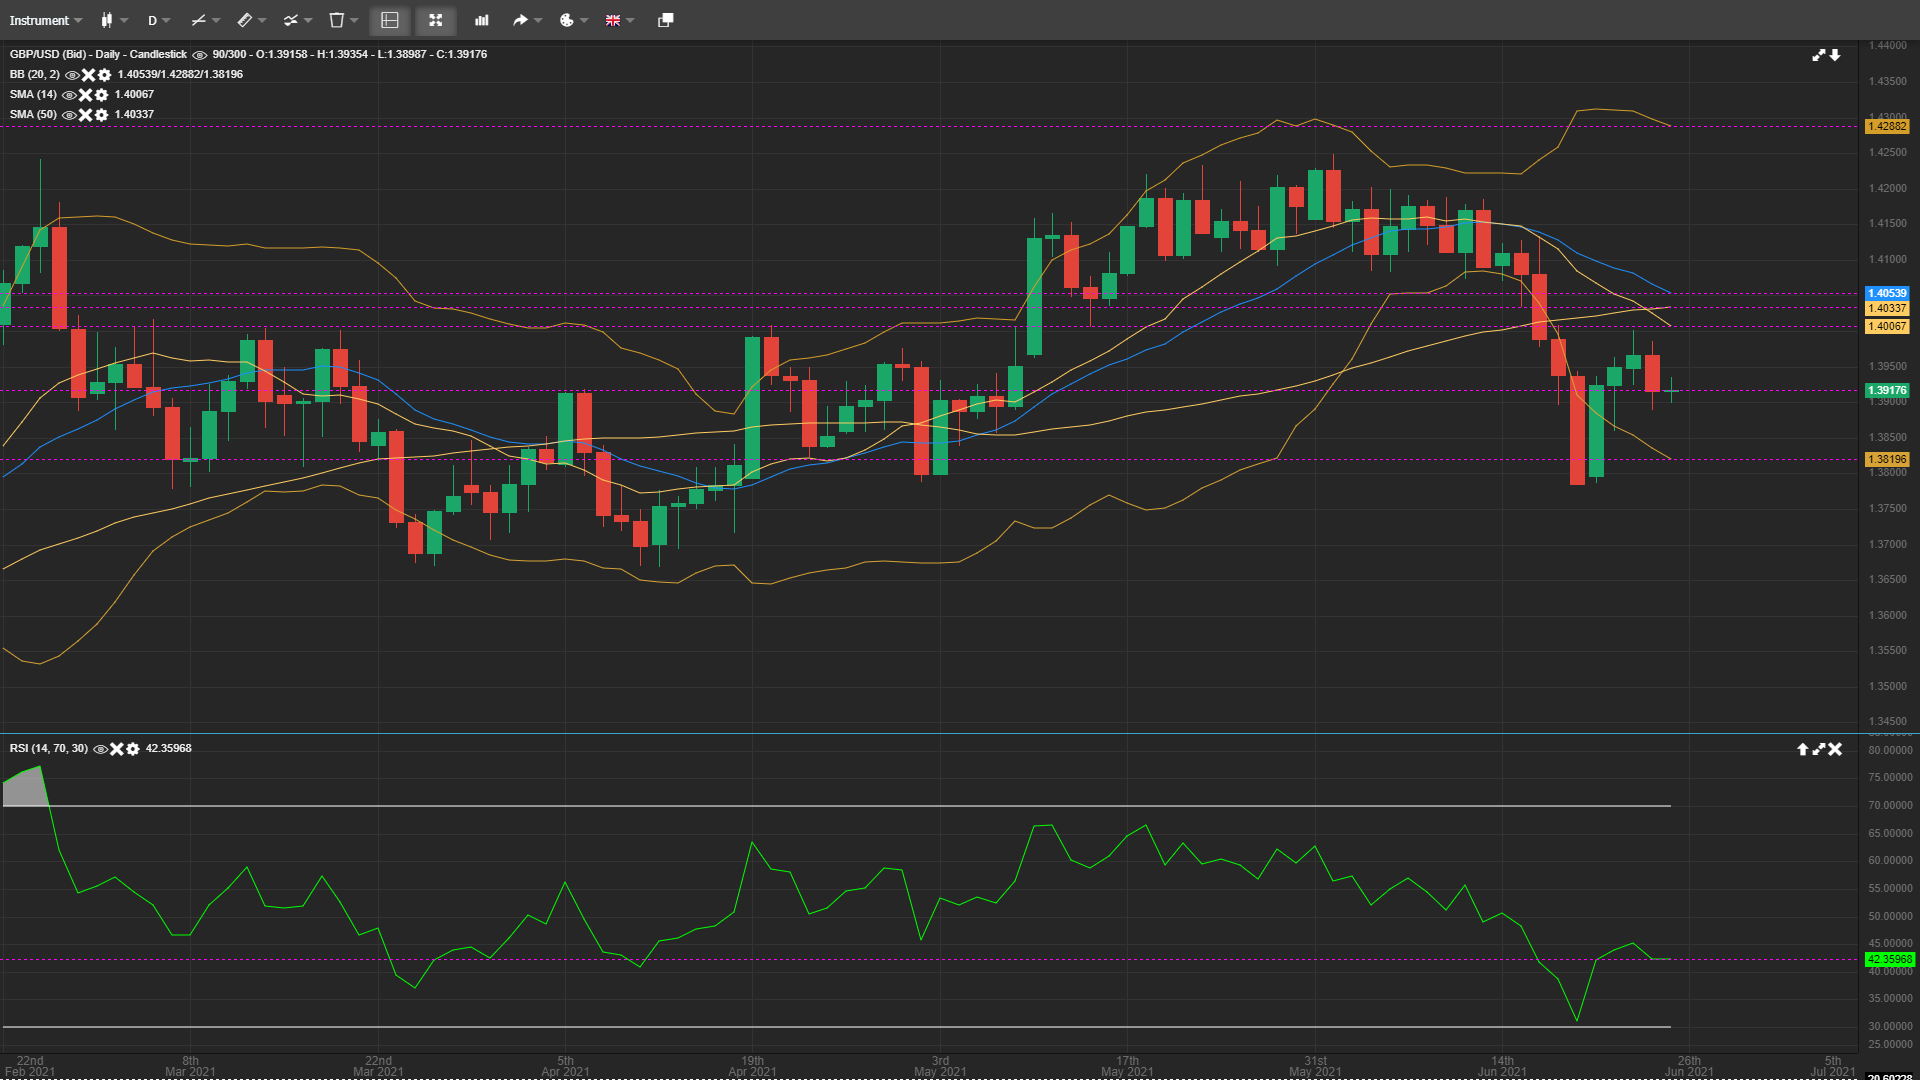Screen dimensions: 1920x1080
Task: Click the 1.40539 blue price tag
Action: [1888, 294]
